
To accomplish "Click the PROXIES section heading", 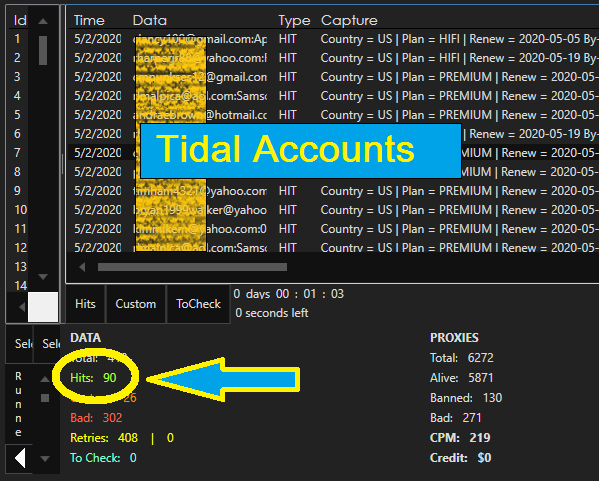I will (x=454, y=338).
